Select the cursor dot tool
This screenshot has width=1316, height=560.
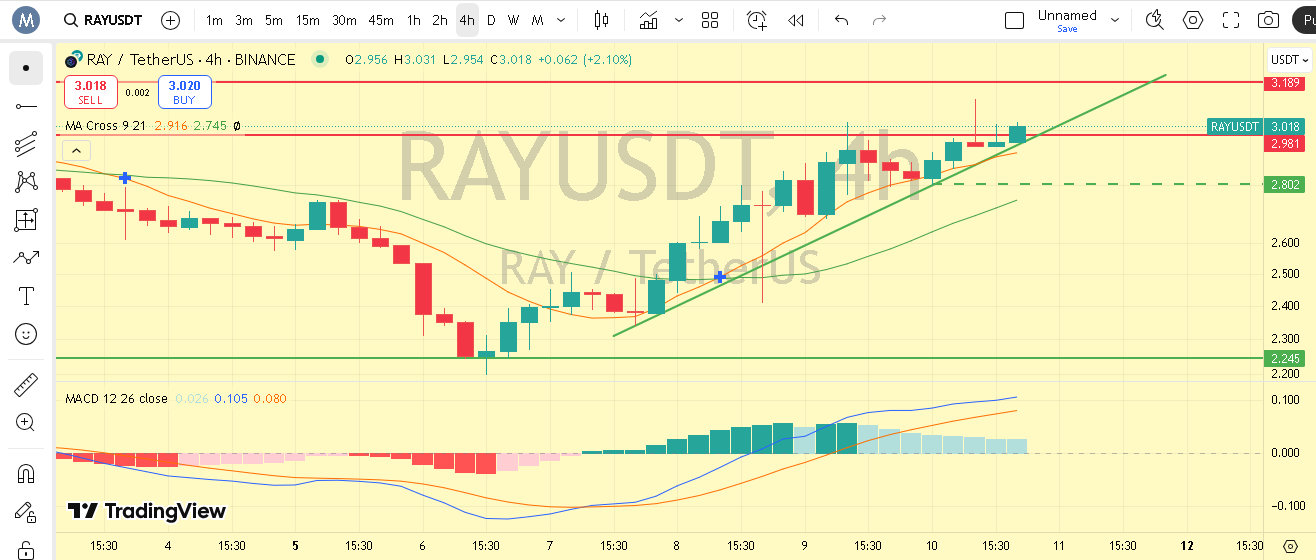click(26, 68)
